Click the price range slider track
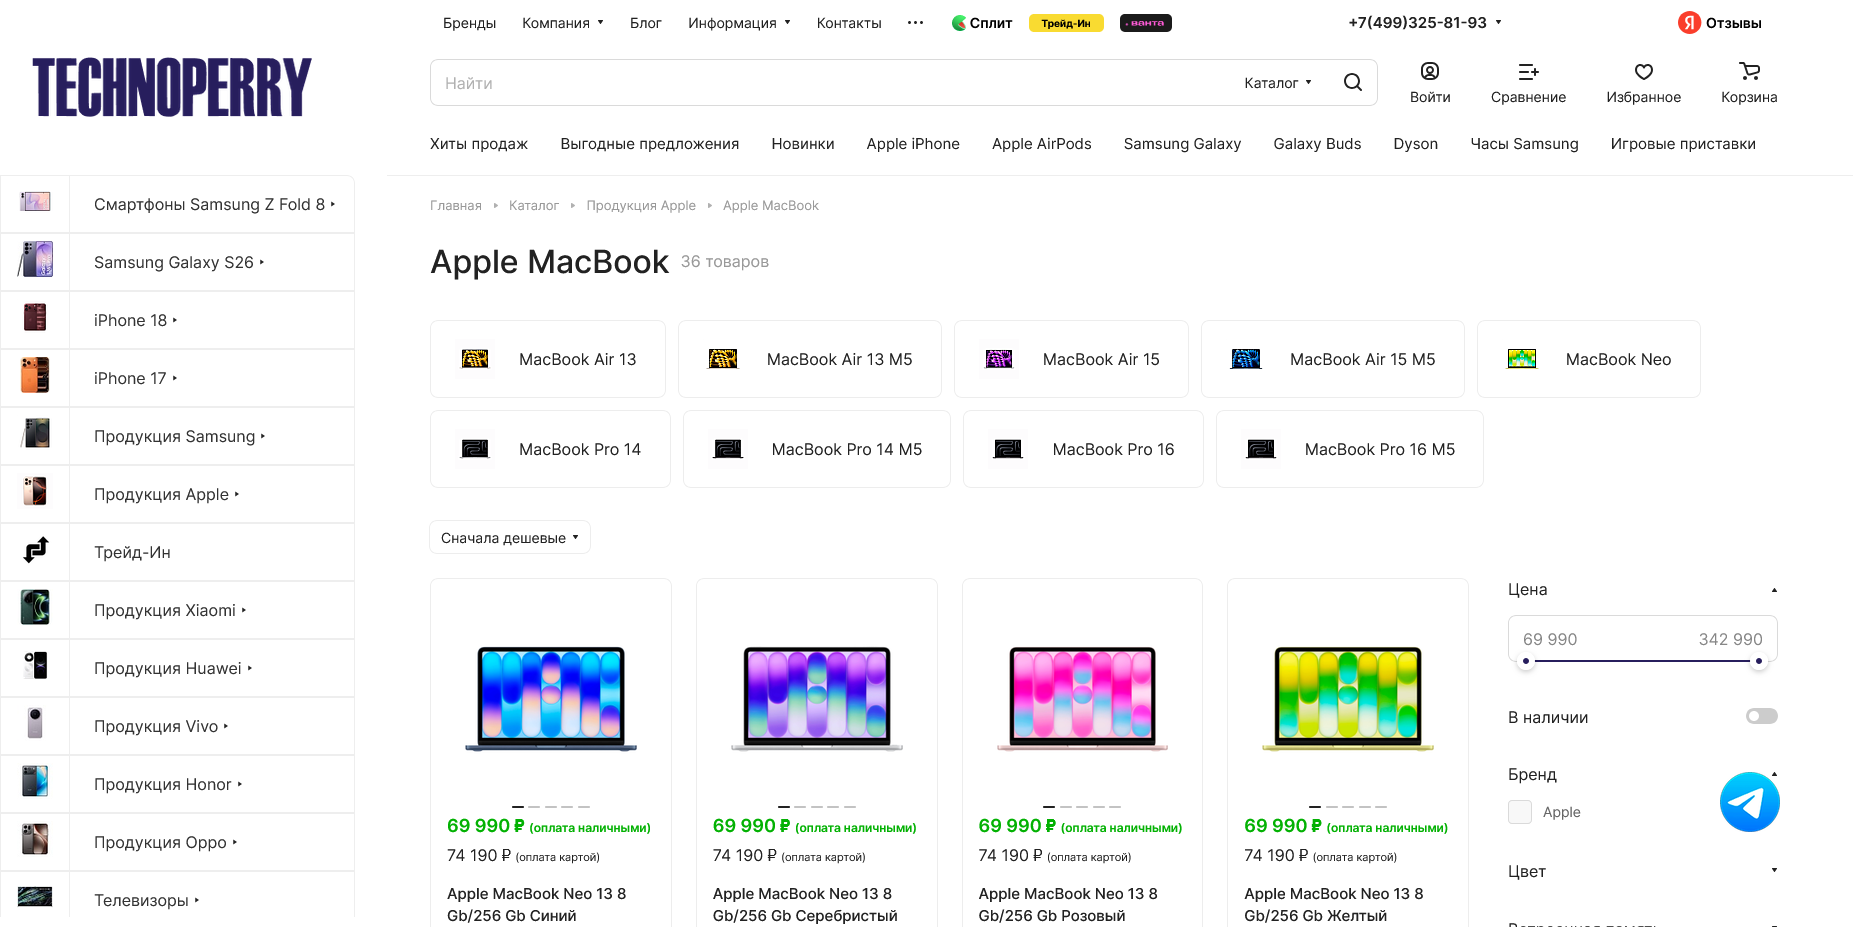Screen dimensions: 1853x927 click(x=1642, y=661)
